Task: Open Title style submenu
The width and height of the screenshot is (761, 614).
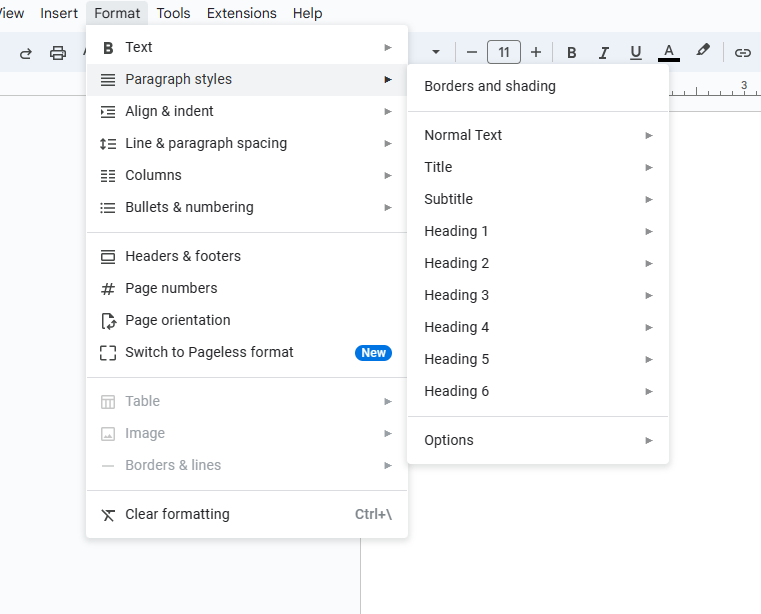Action: 538,167
